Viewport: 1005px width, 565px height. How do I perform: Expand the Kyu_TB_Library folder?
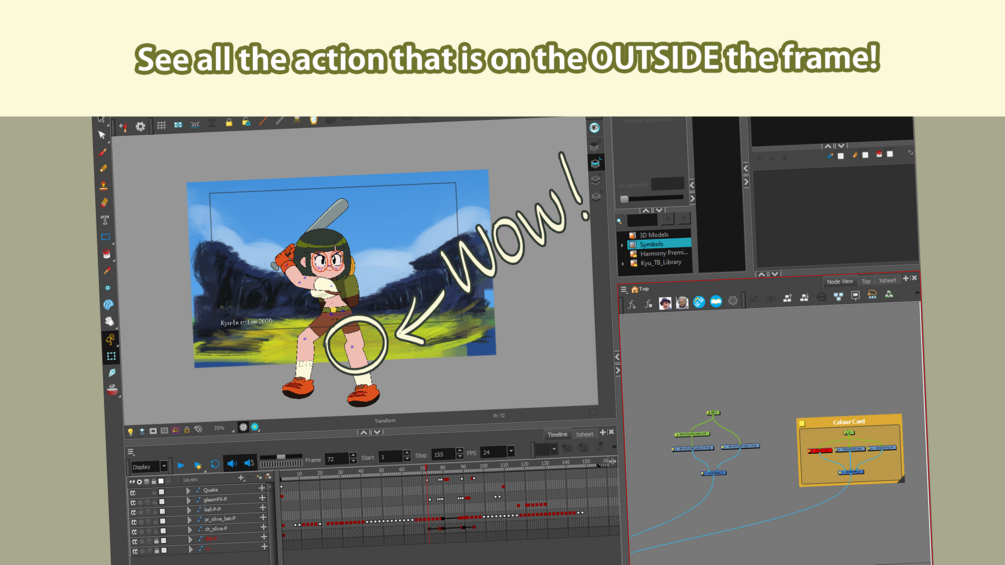pyautogui.click(x=622, y=263)
